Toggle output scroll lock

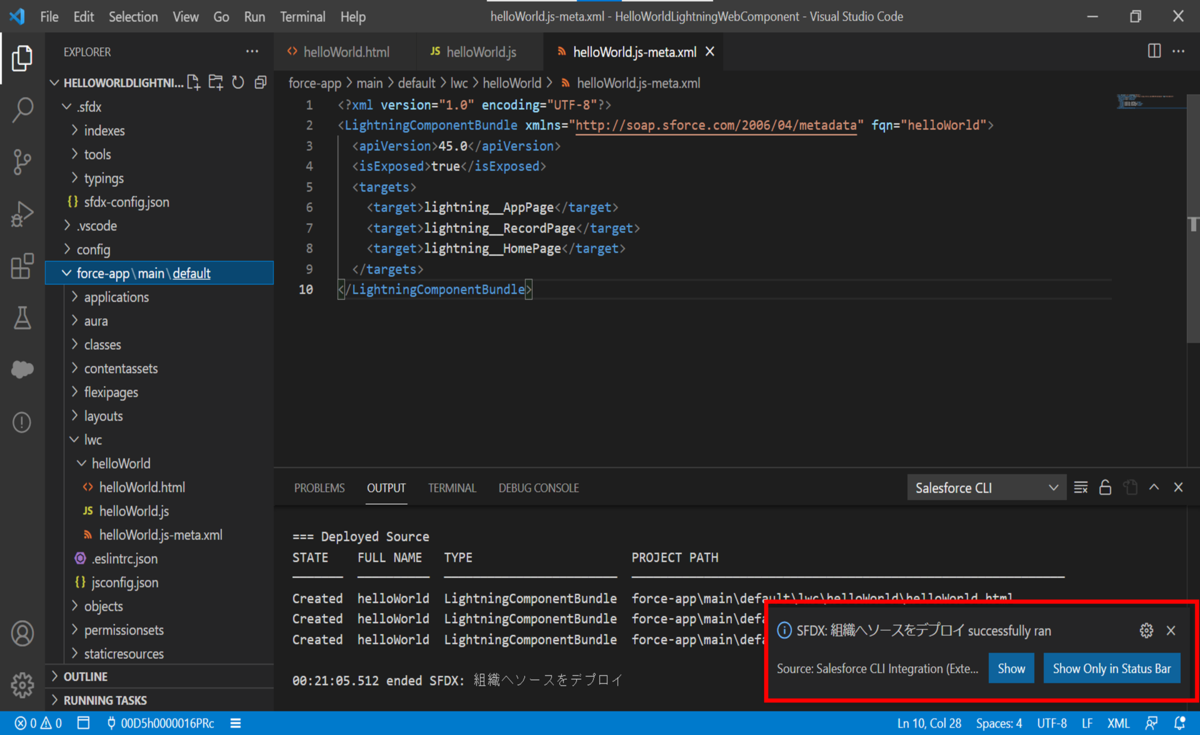click(x=1105, y=488)
